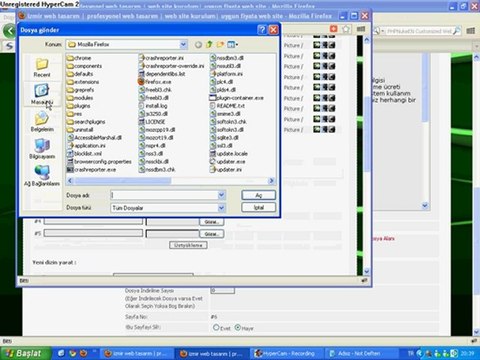The width and height of the screenshot is (480, 360).
Task: Go up one folder level
Action: [209, 44]
